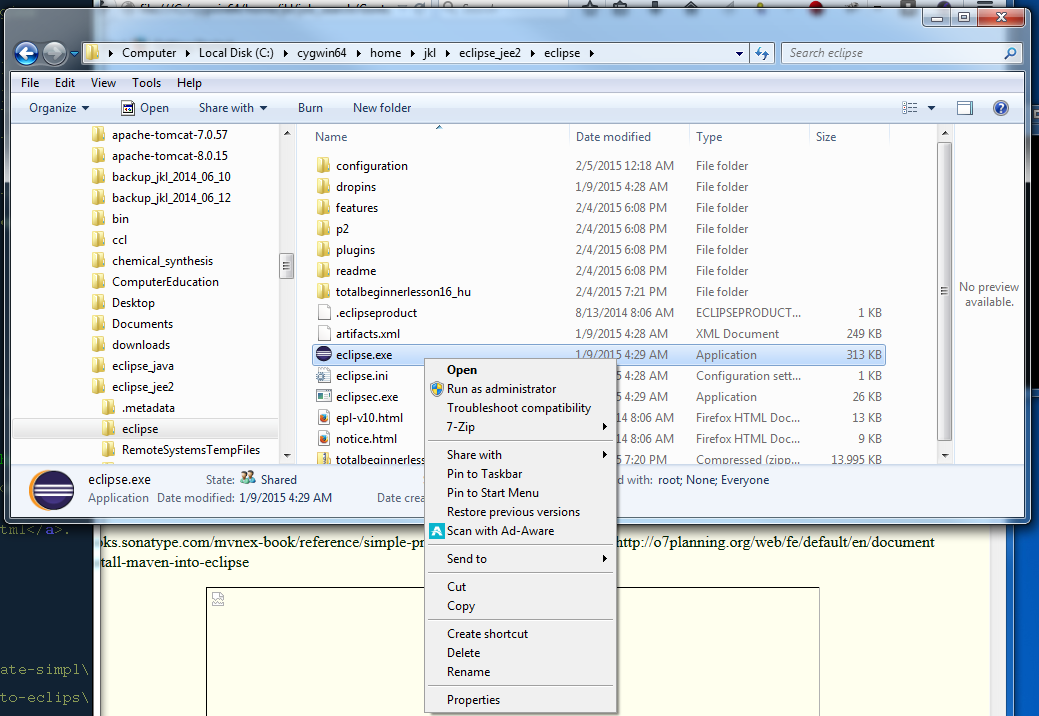The image size is (1039, 716).
Task: Select Properties in the context menu
Action: click(x=473, y=700)
